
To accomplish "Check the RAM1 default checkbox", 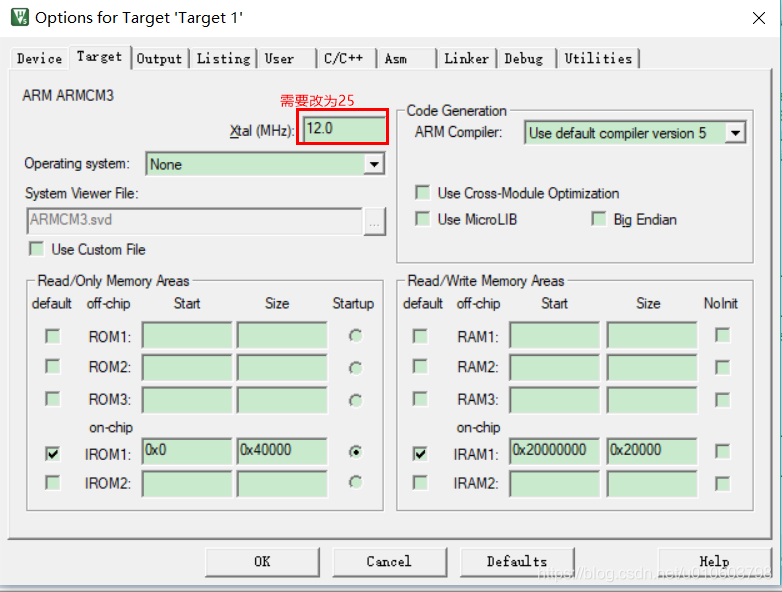I will 420,336.
